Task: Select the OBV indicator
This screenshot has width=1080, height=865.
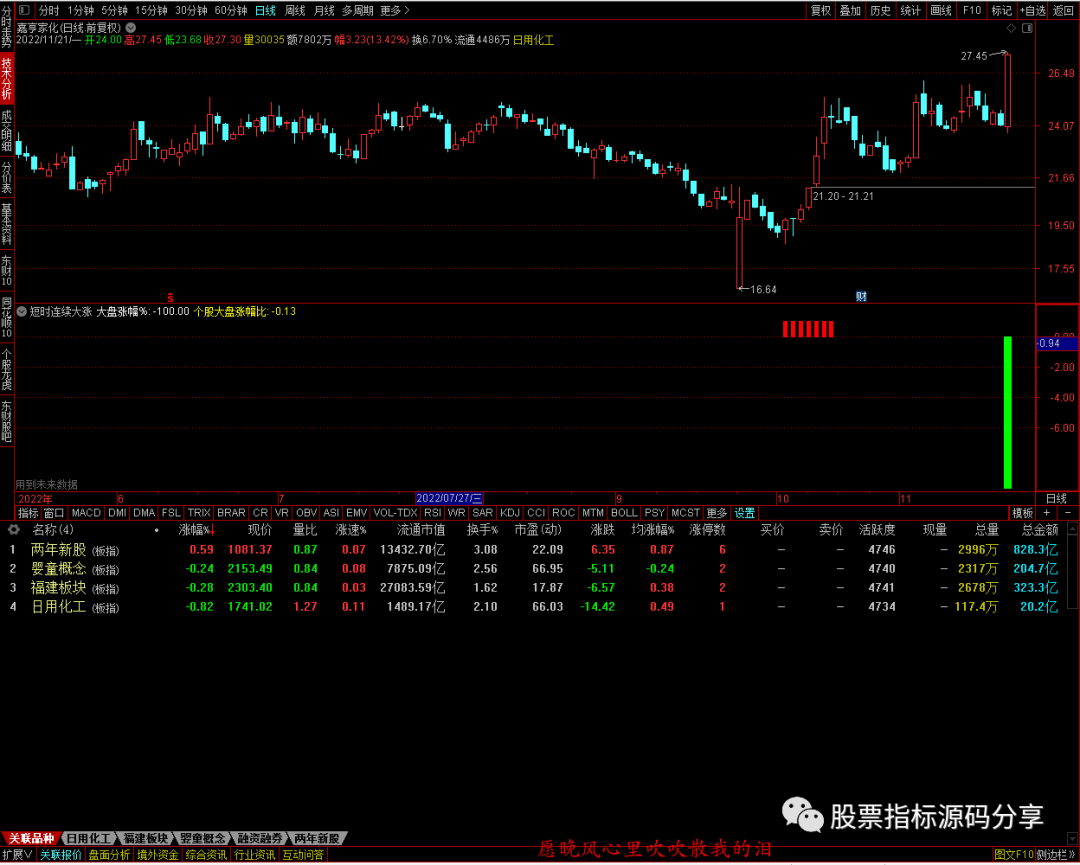Action: (x=306, y=513)
